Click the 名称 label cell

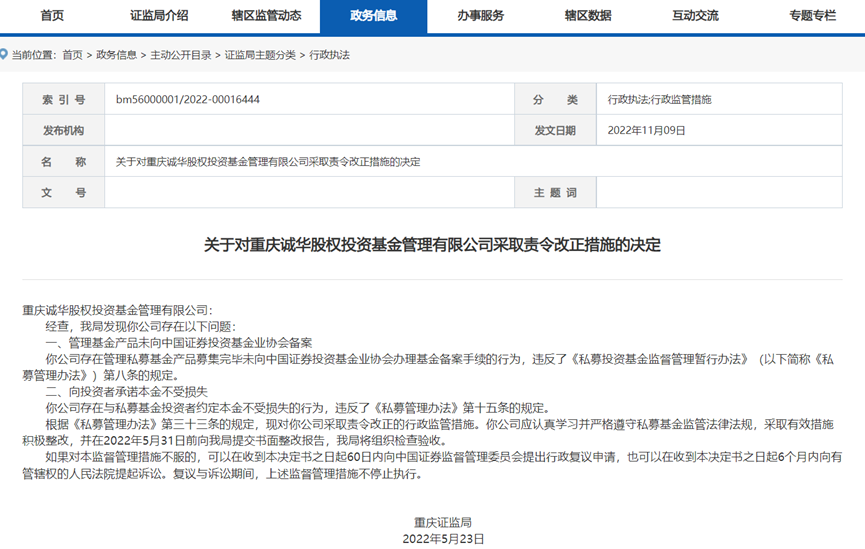63,162
